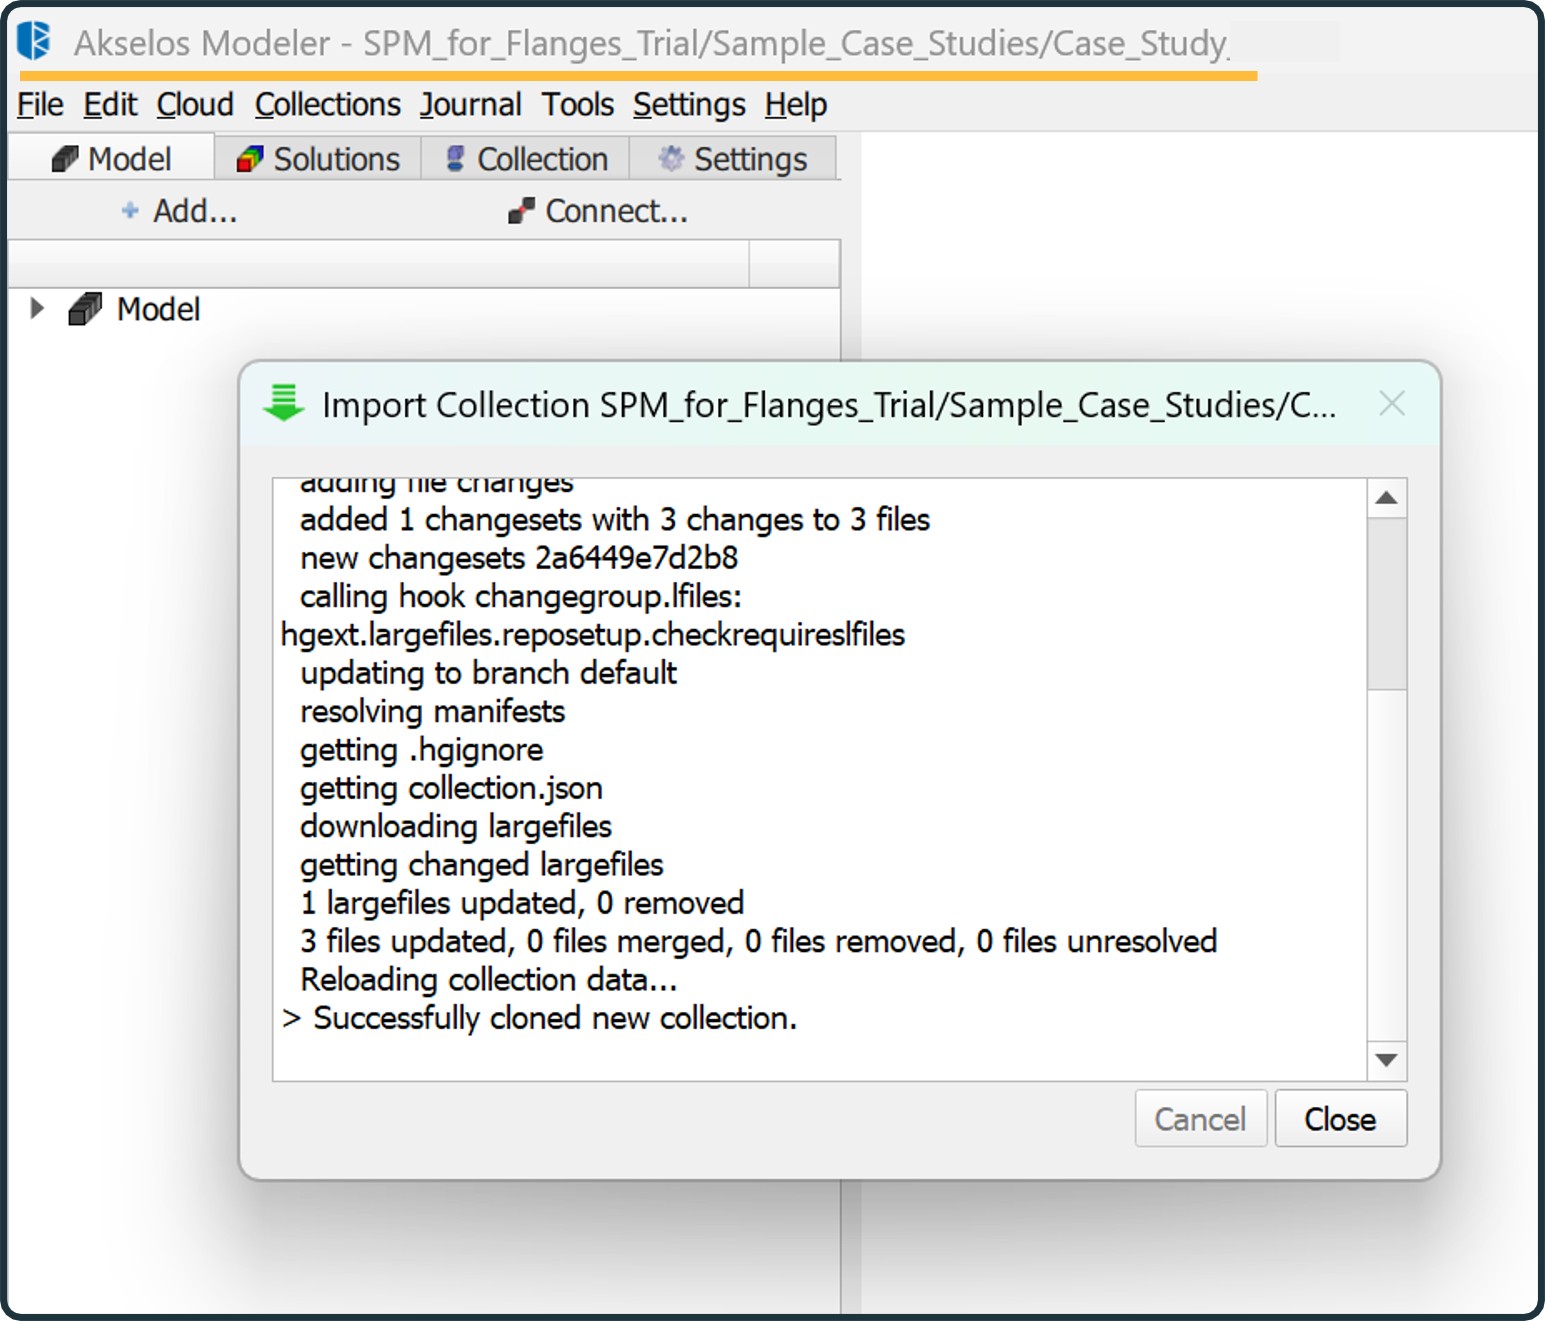Click the Model tab cube icon

(x=65, y=159)
